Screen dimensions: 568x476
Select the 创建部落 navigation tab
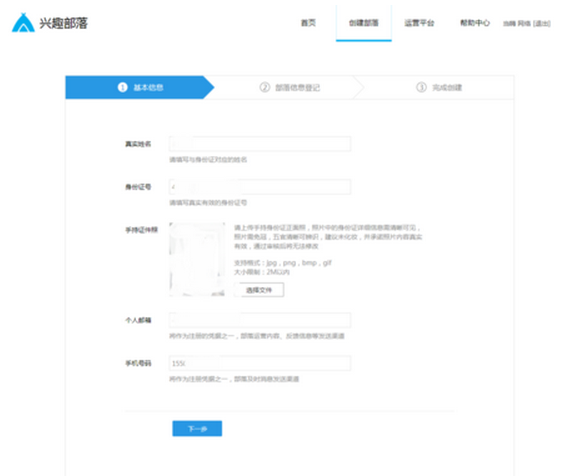click(364, 23)
